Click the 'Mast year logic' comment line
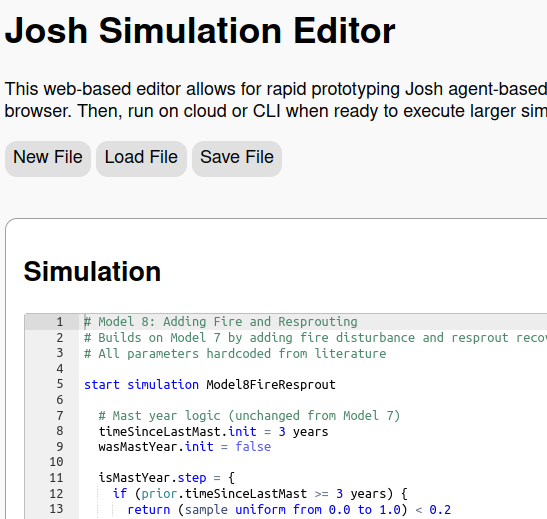 pyautogui.click(x=249, y=416)
